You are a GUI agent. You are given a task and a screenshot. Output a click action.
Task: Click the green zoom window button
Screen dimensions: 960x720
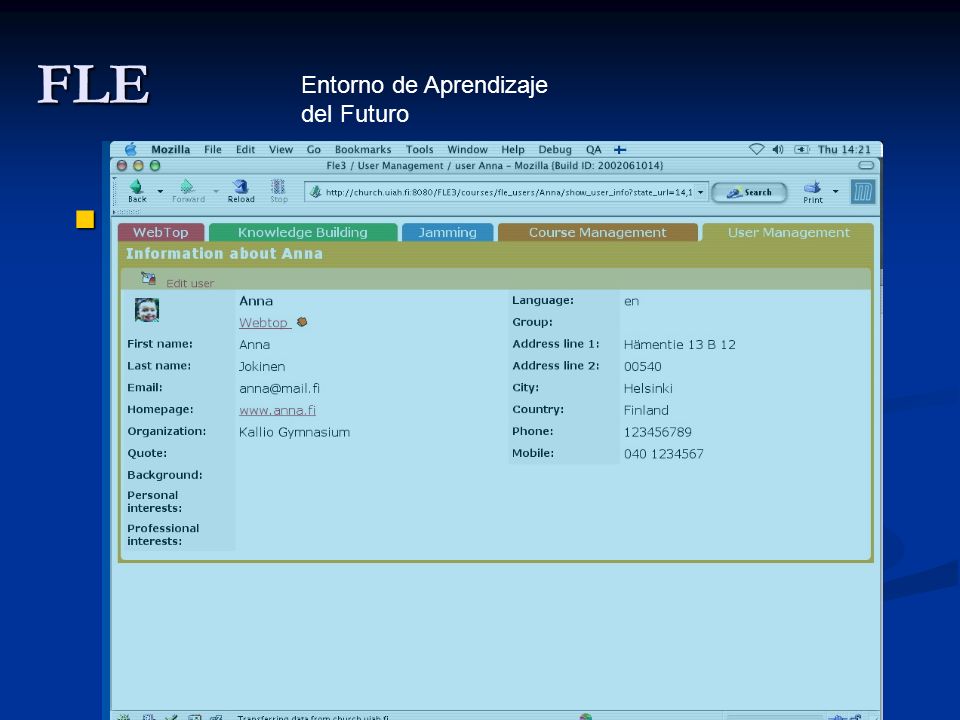pos(155,165)
